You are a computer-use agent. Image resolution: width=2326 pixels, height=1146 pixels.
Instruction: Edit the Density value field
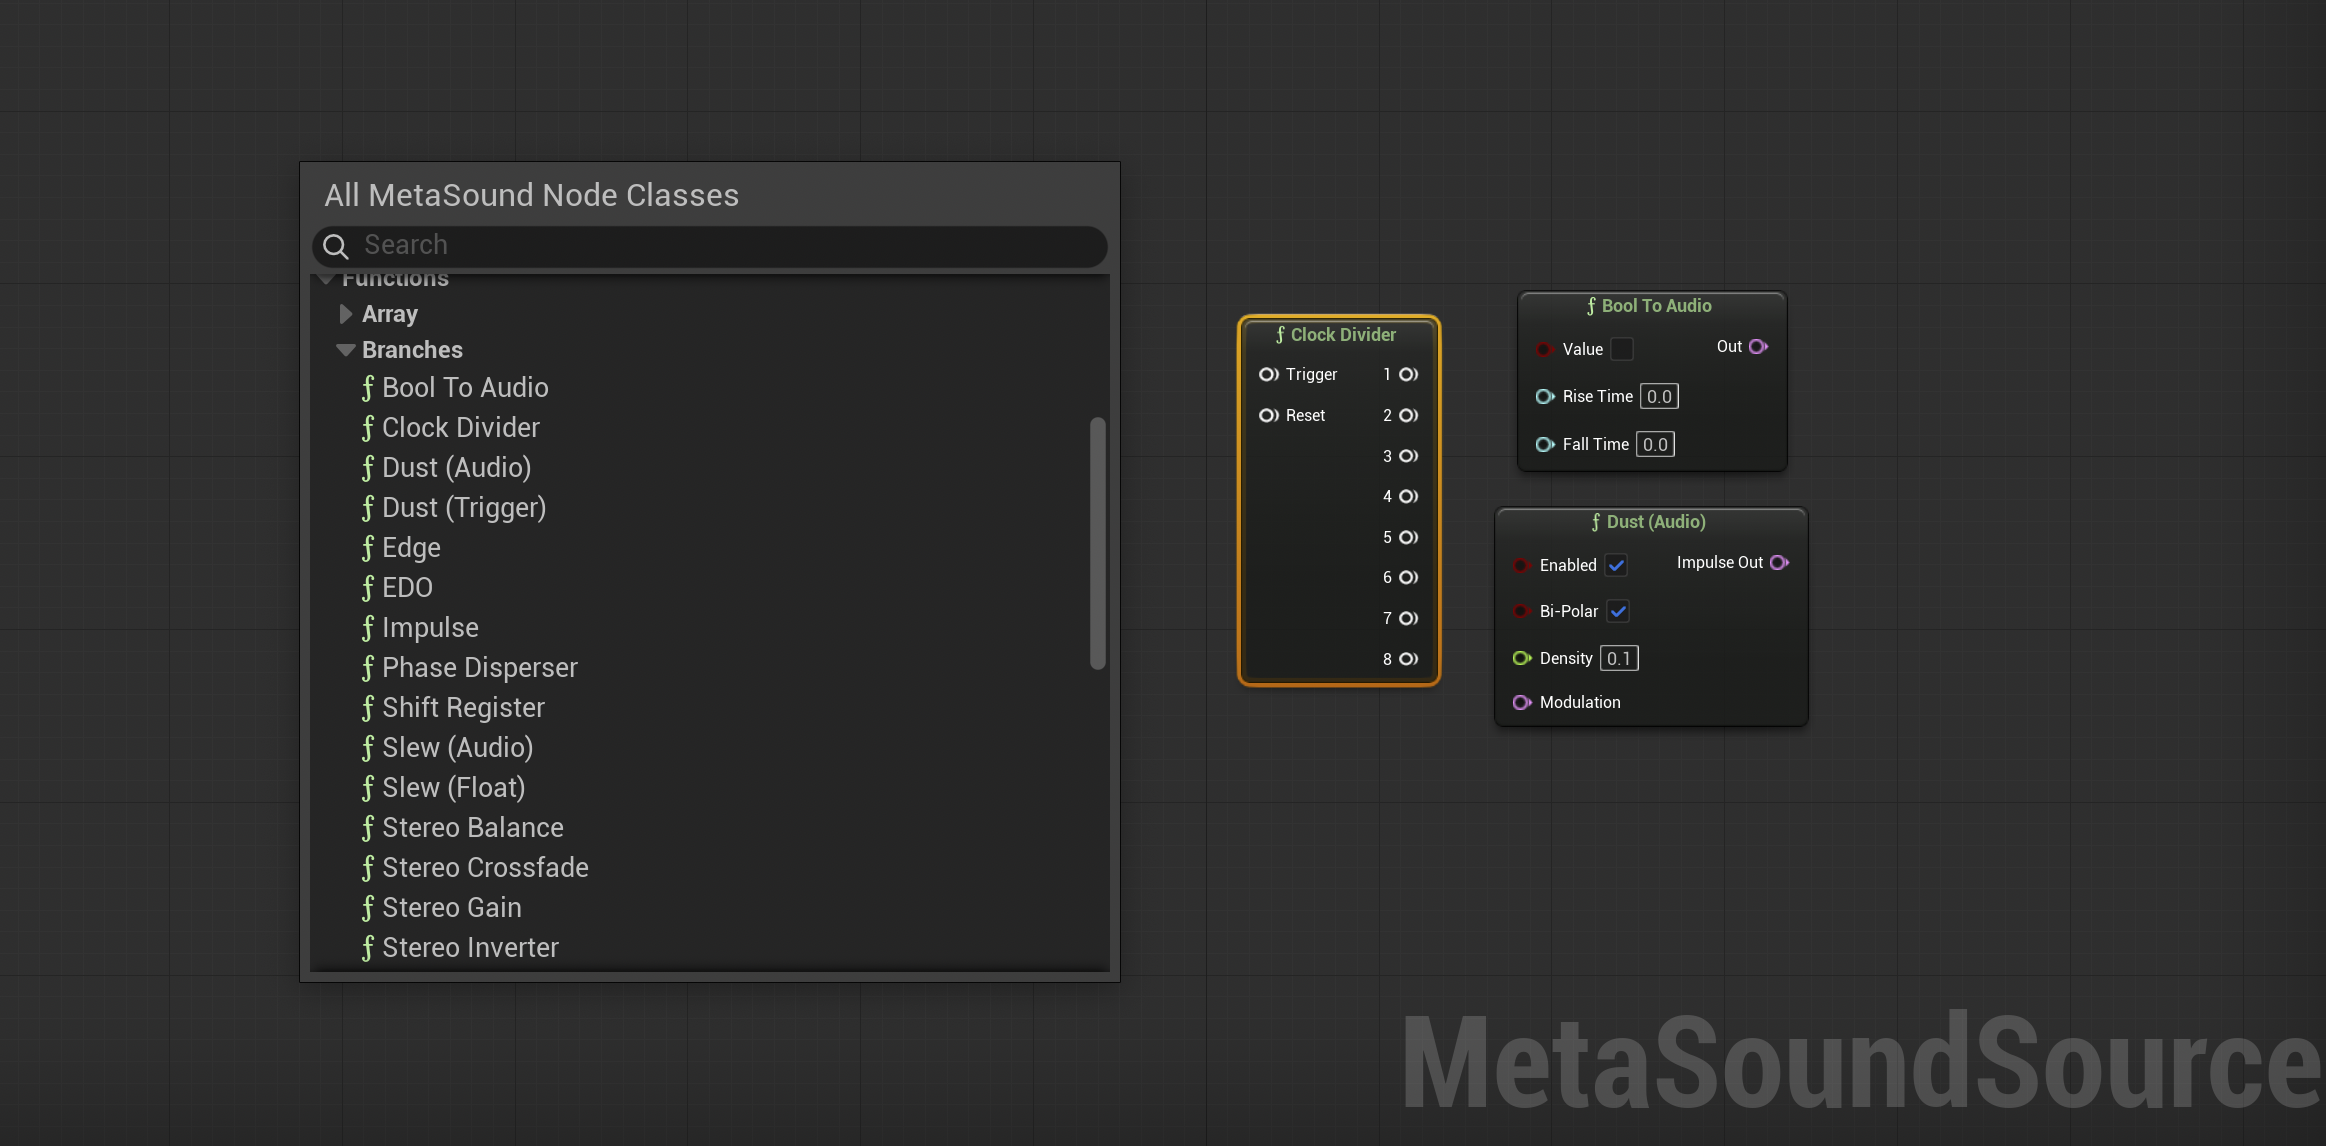1619,658
